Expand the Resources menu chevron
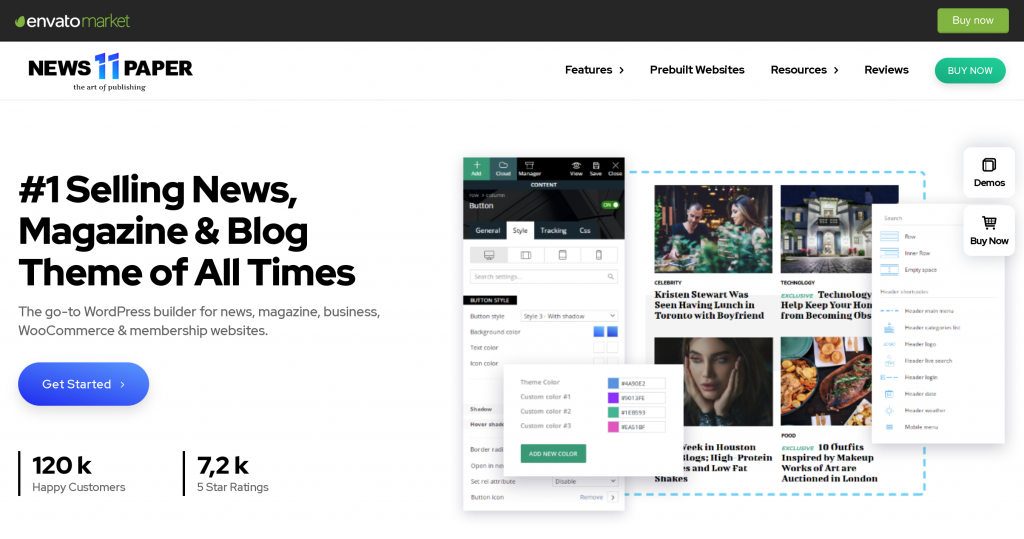 [x=836, y=70]
